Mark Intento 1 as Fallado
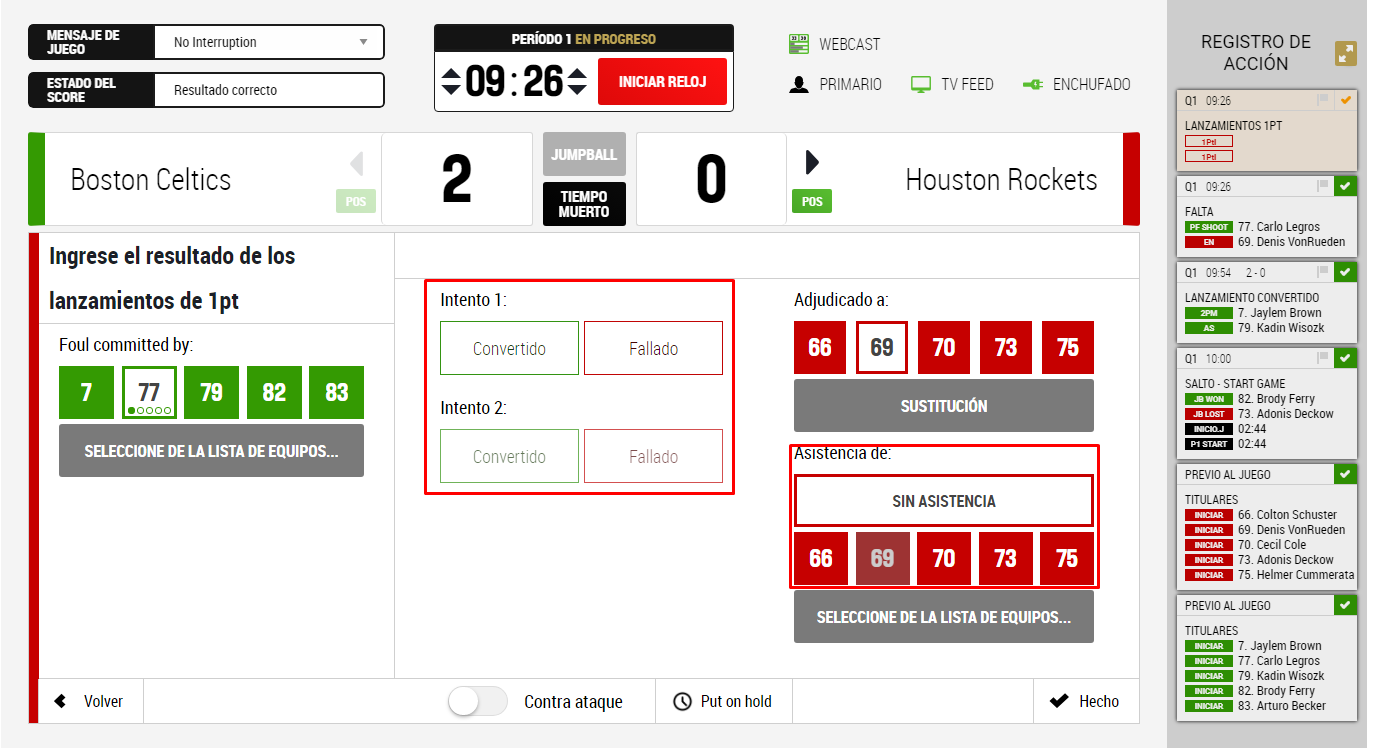 (653, 348)
